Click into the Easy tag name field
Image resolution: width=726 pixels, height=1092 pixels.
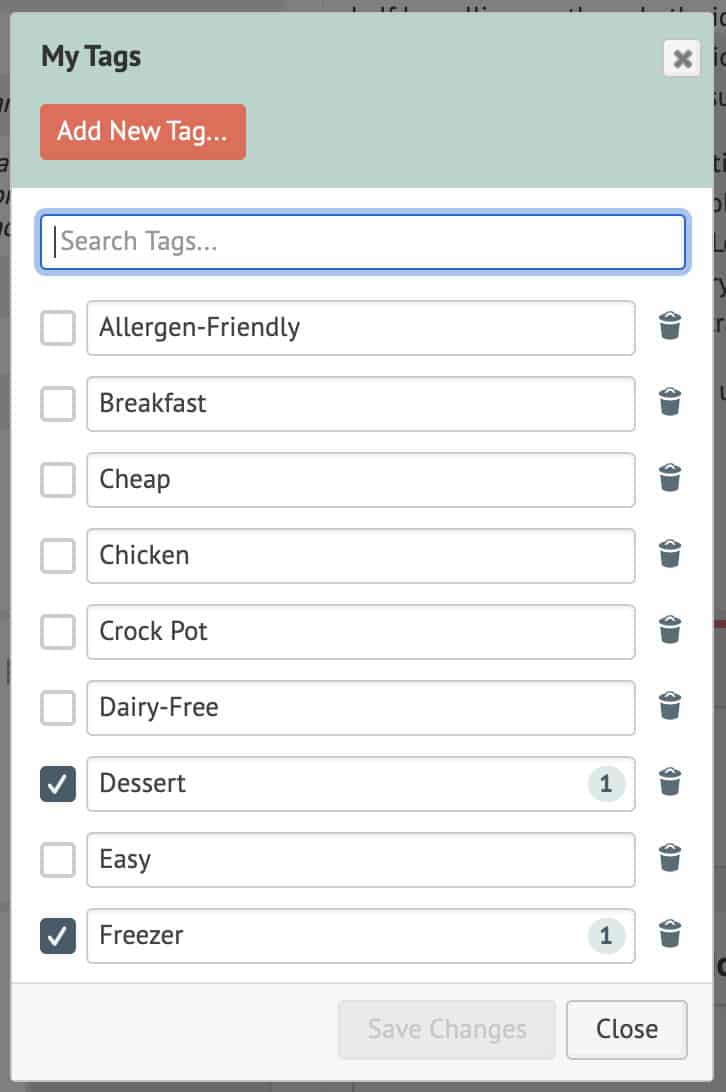(x=360, y=860)
